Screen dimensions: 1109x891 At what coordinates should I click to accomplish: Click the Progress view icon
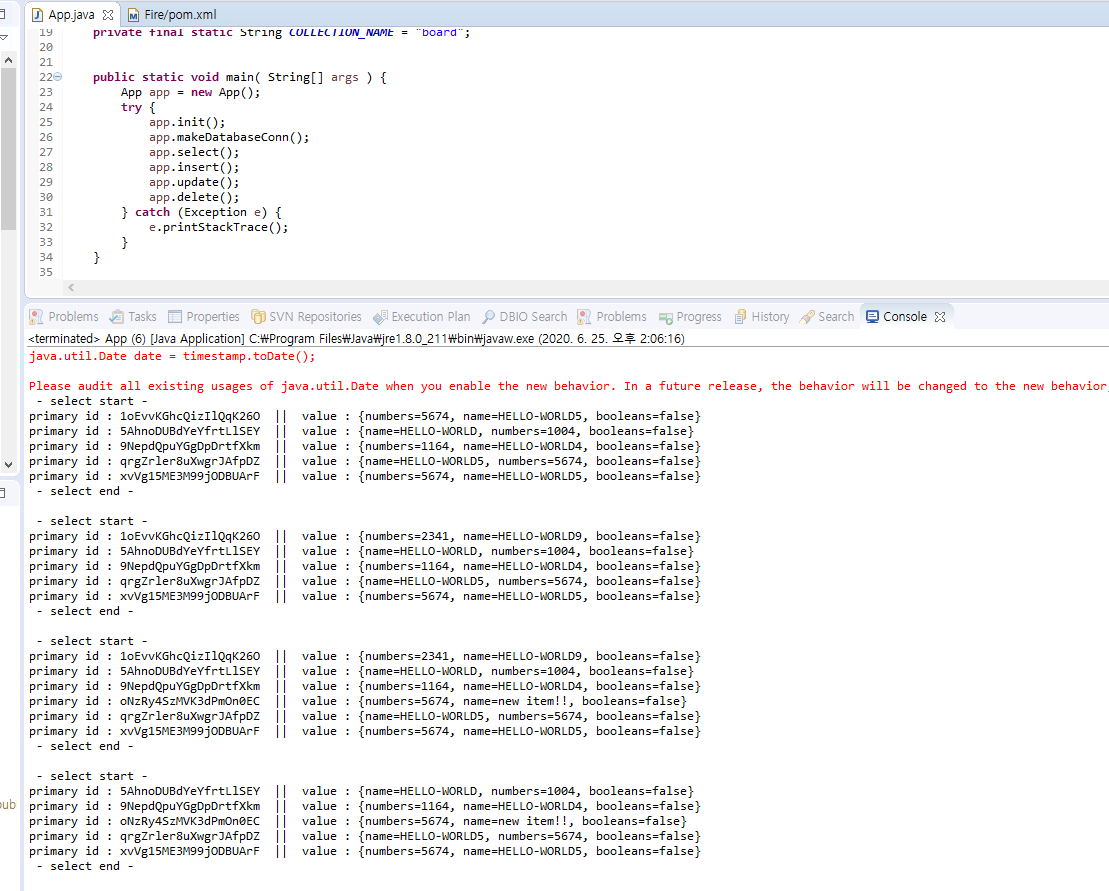pyautogui.click(x=666, y=318)
